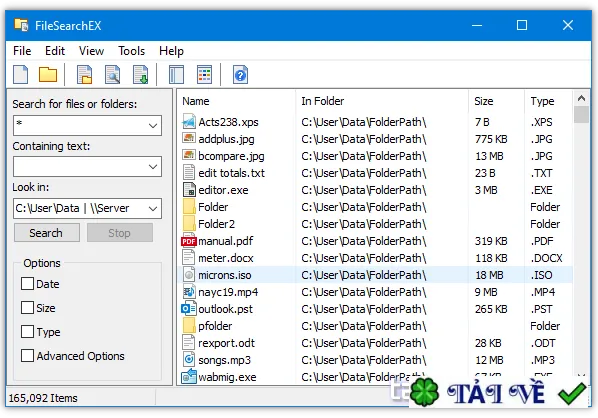Enable the Type option checkbox
598x418 pixels.
tap(27, 331)
